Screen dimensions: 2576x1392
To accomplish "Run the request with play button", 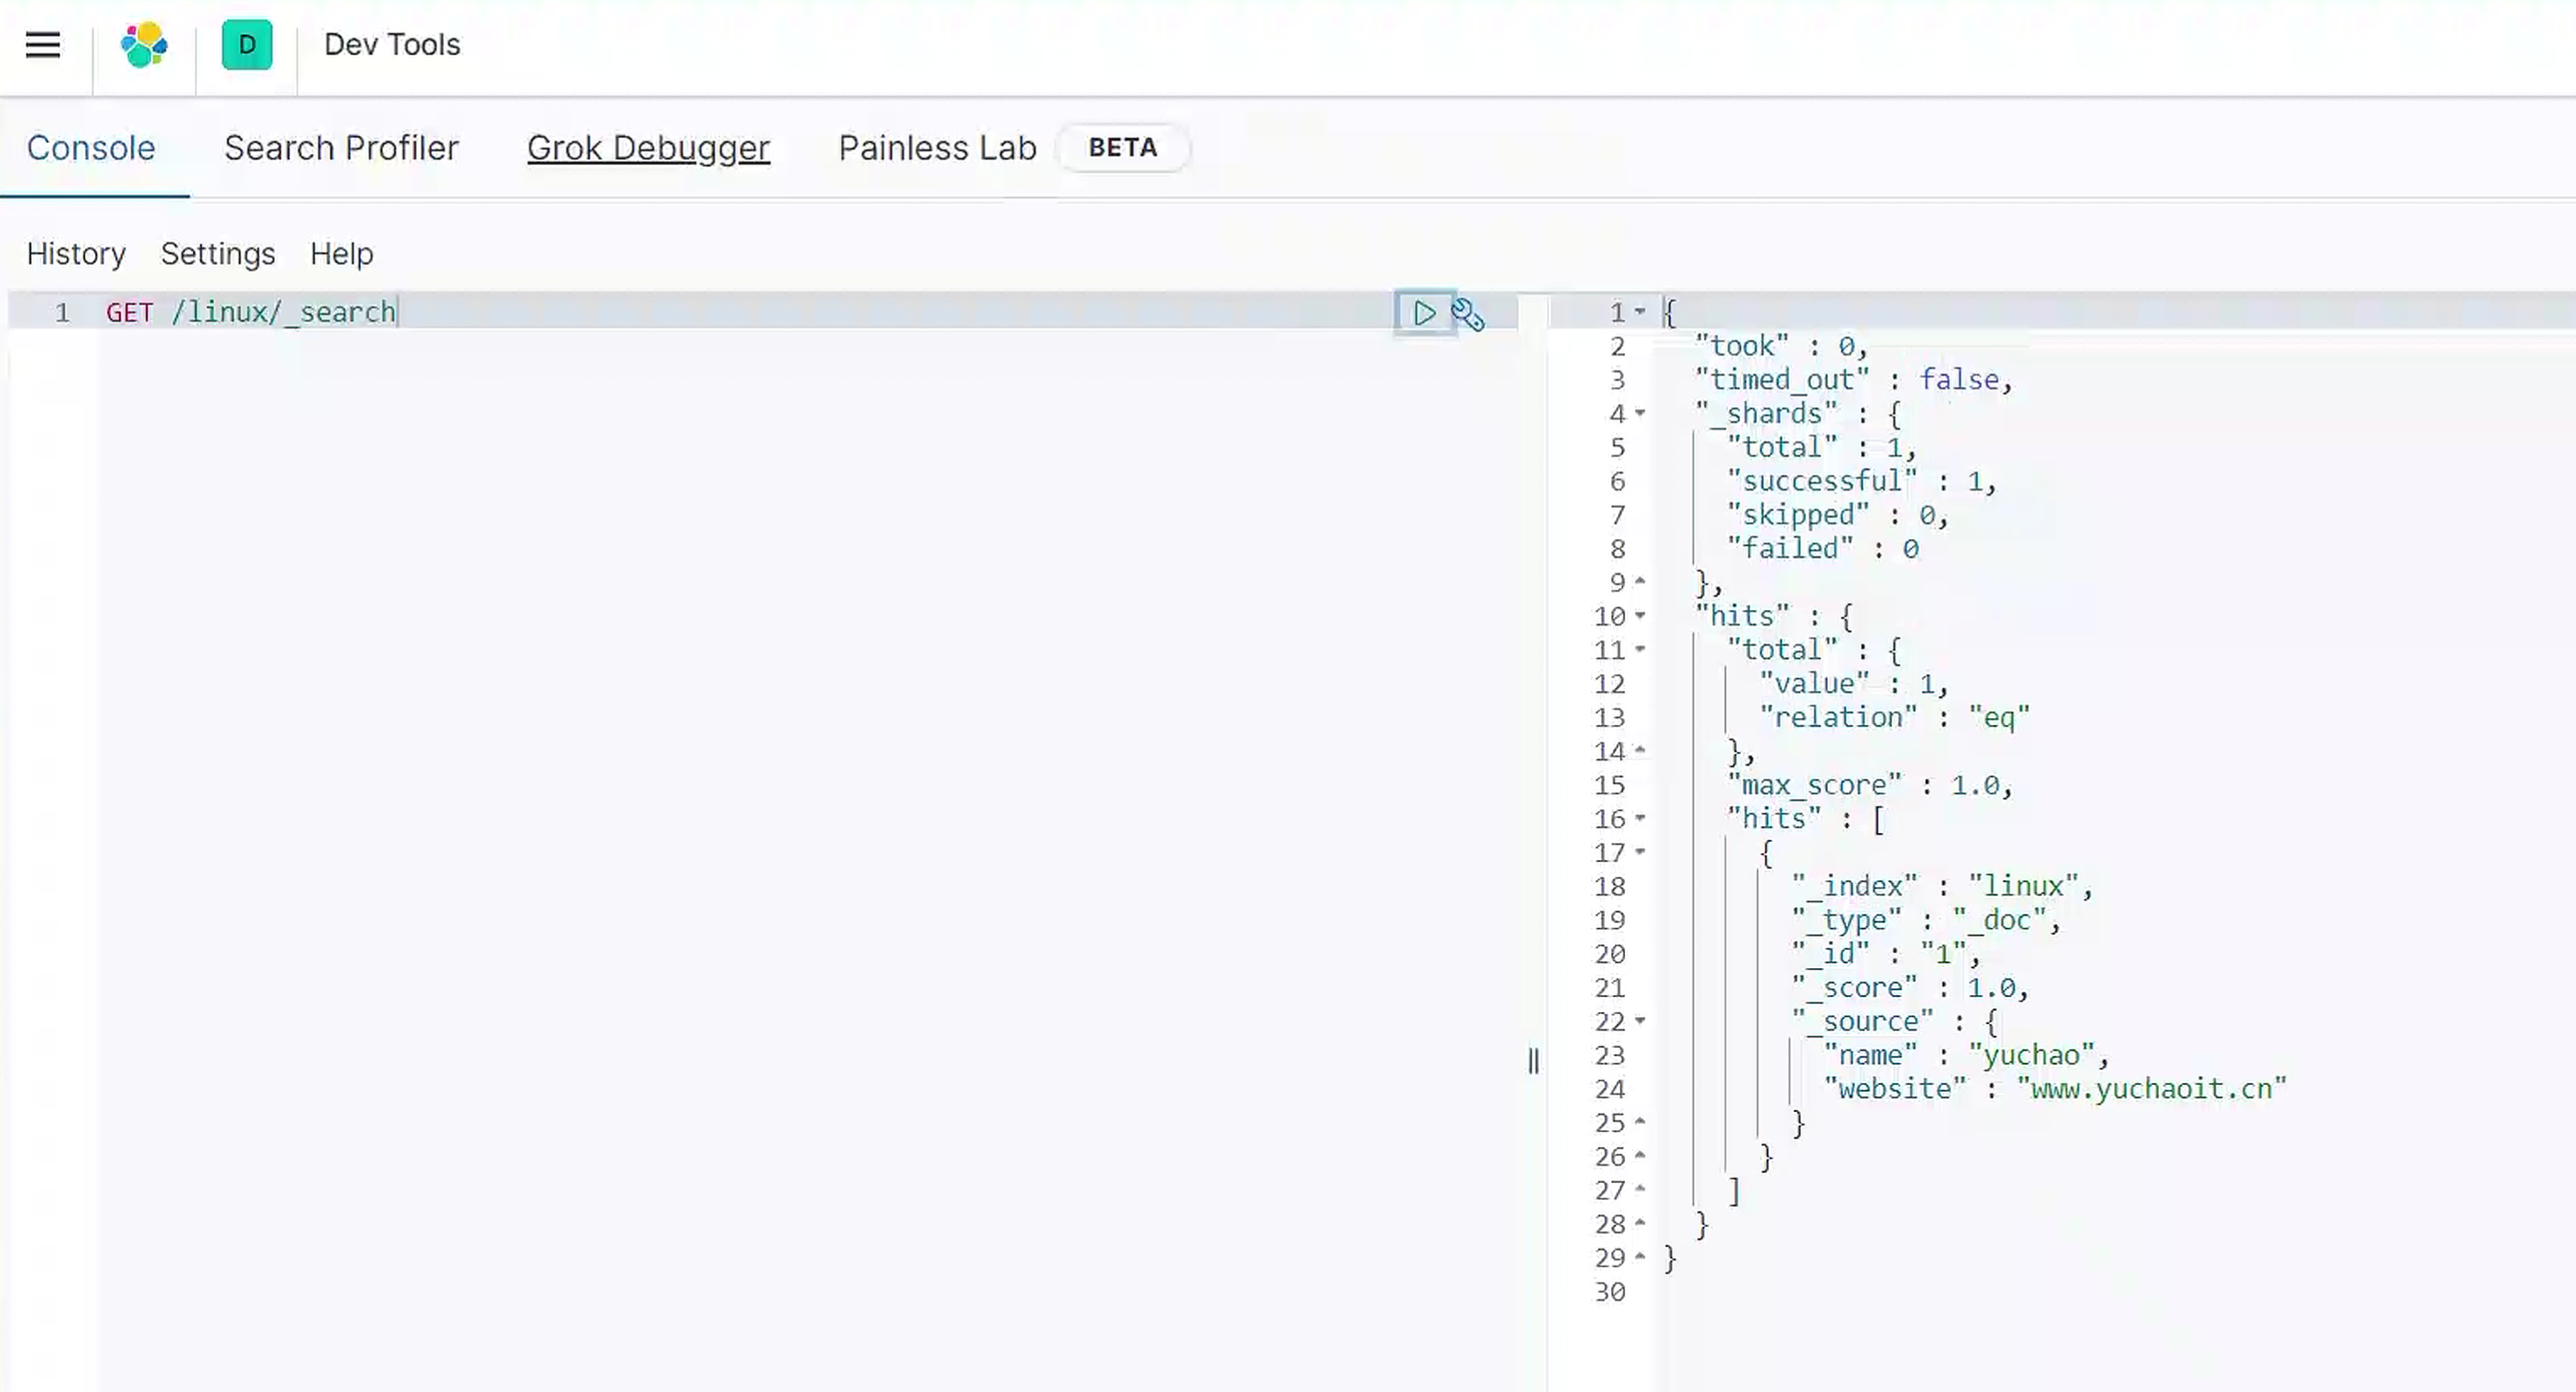I will tap(1424, 313).
